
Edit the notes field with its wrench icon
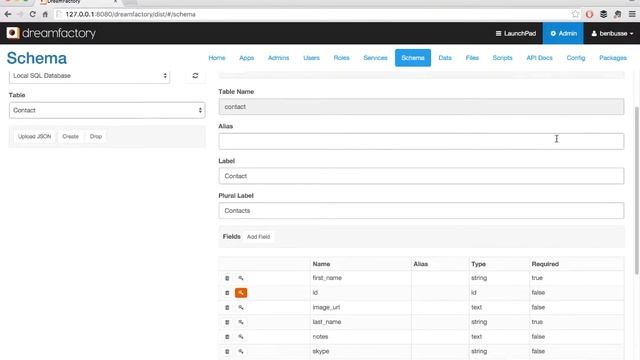(241, 337)
